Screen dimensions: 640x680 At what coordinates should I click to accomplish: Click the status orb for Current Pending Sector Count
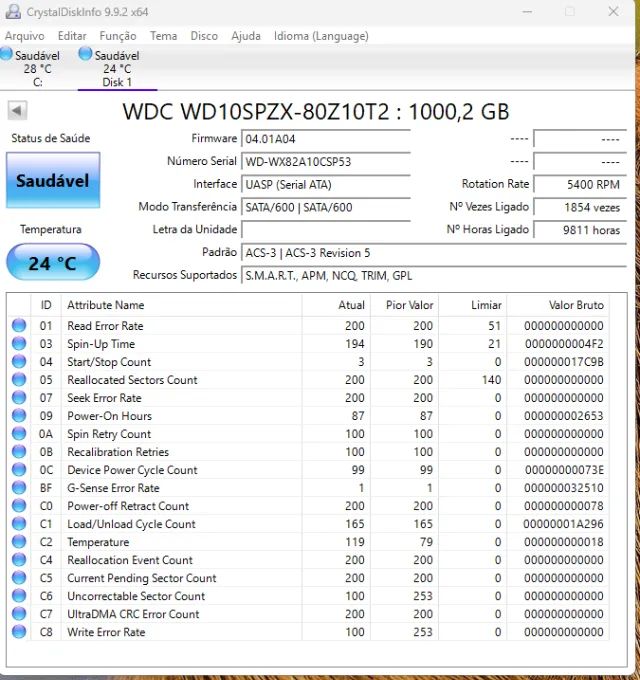click(x=19, y=577)
